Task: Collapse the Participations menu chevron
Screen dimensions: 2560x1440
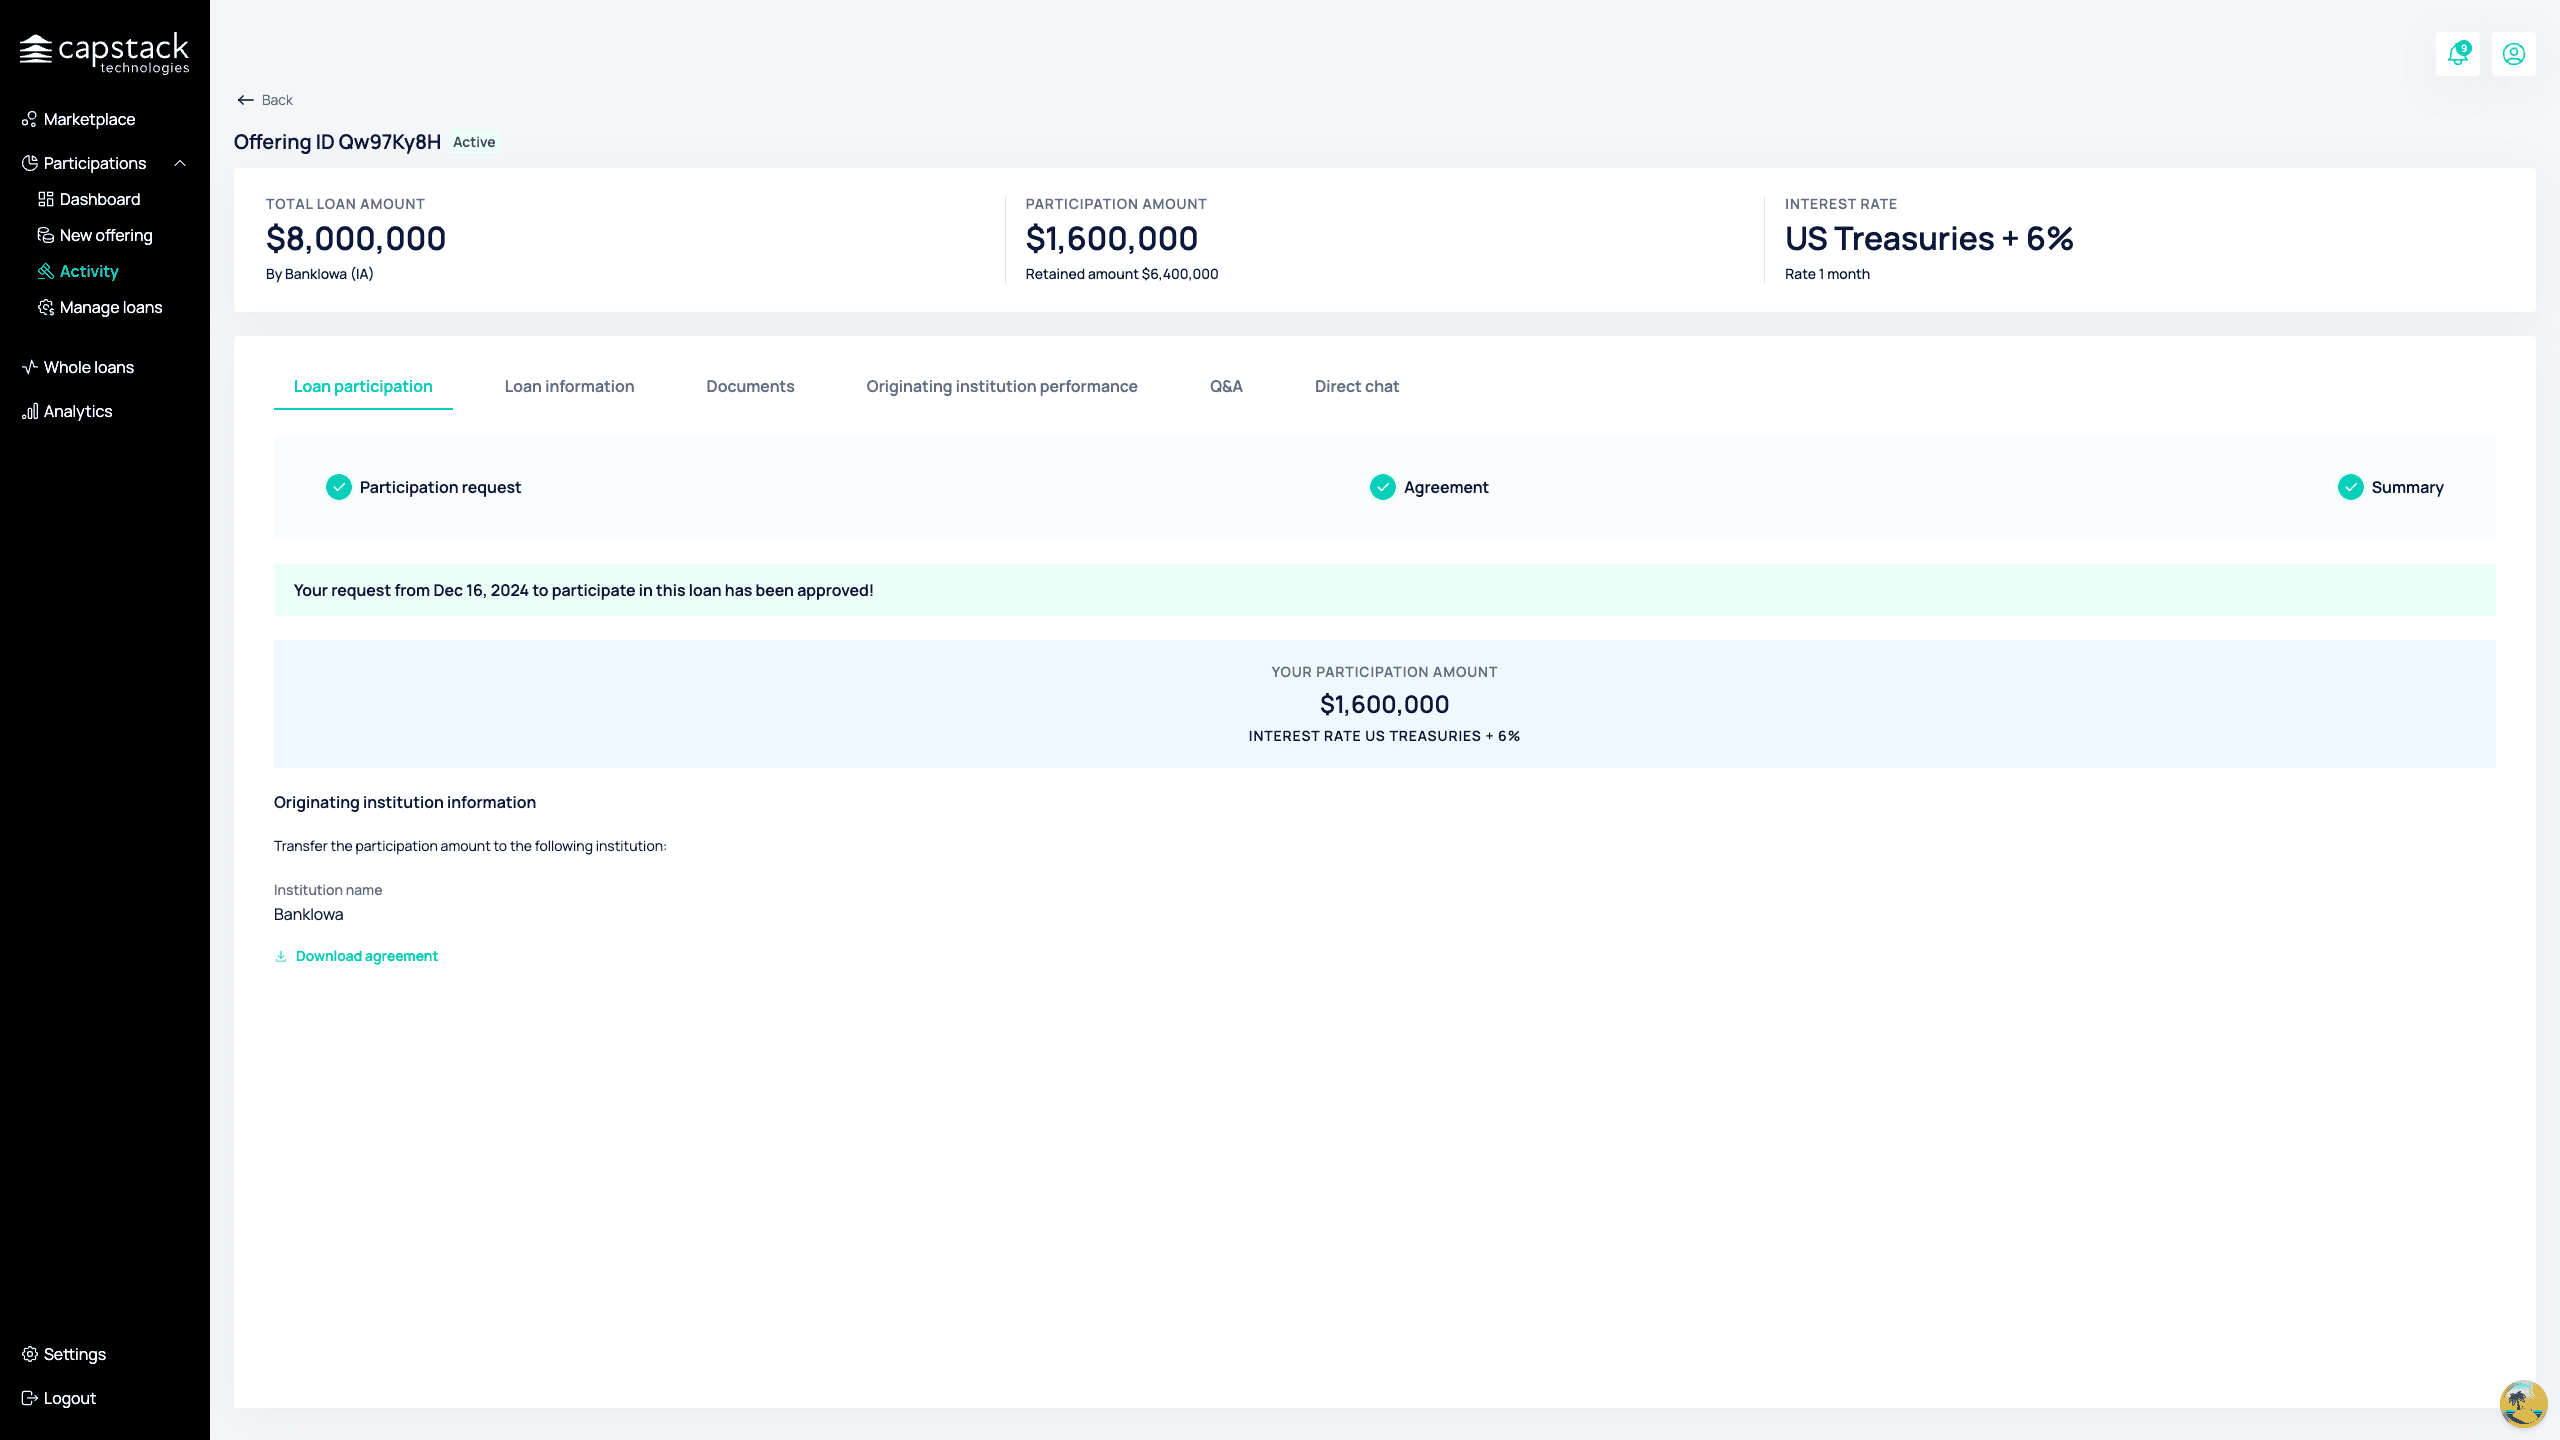Action: 180,163
